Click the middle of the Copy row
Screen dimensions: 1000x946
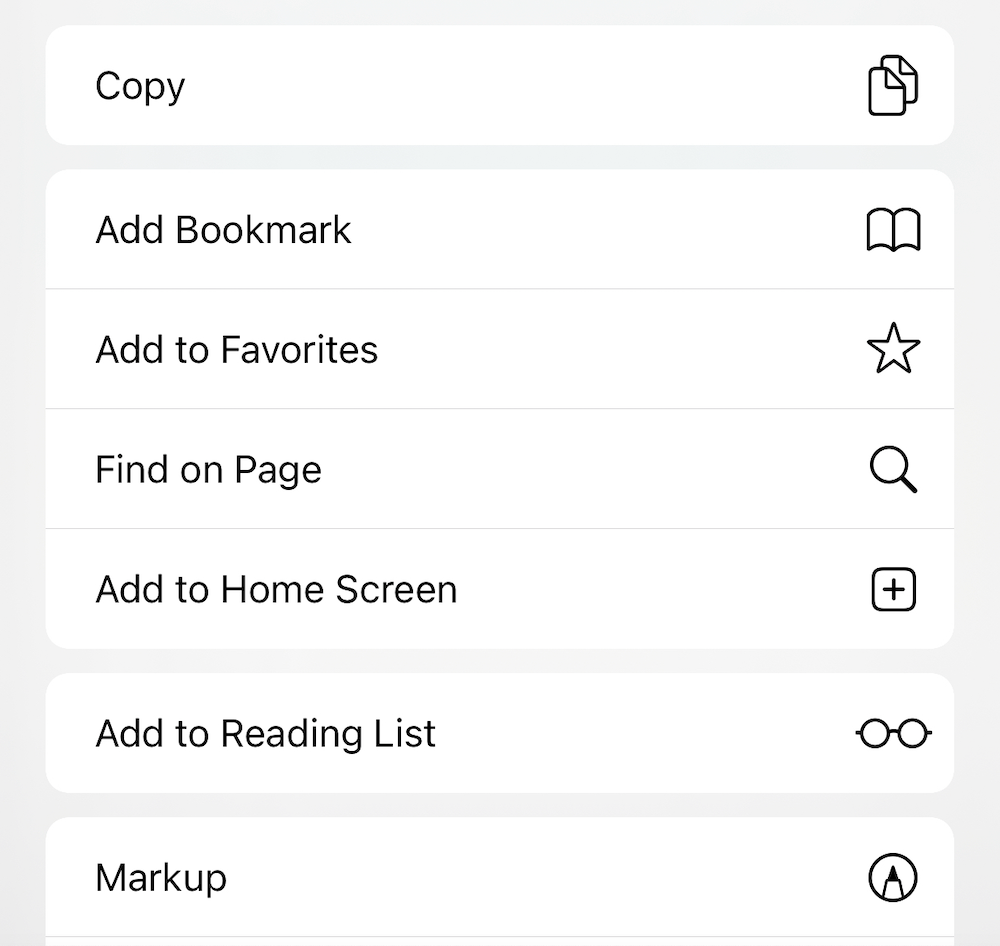coord(500,86)
